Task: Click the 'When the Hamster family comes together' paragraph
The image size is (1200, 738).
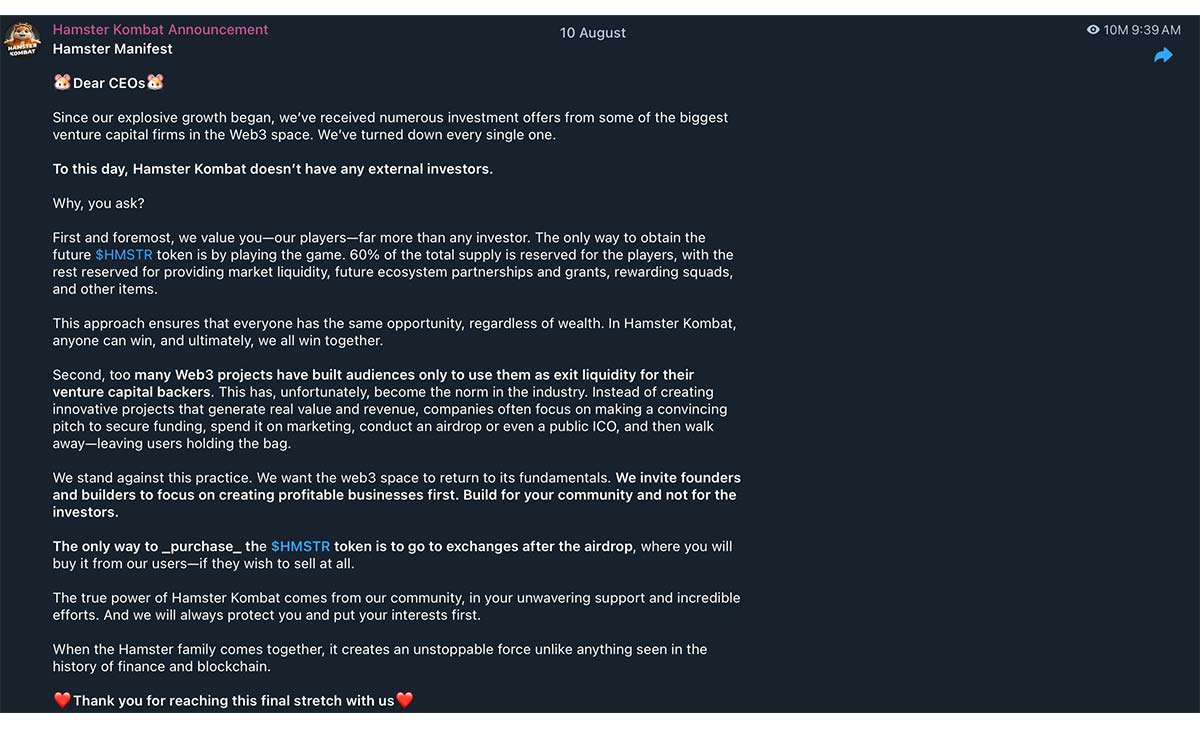Action: (x=380, y=658)
